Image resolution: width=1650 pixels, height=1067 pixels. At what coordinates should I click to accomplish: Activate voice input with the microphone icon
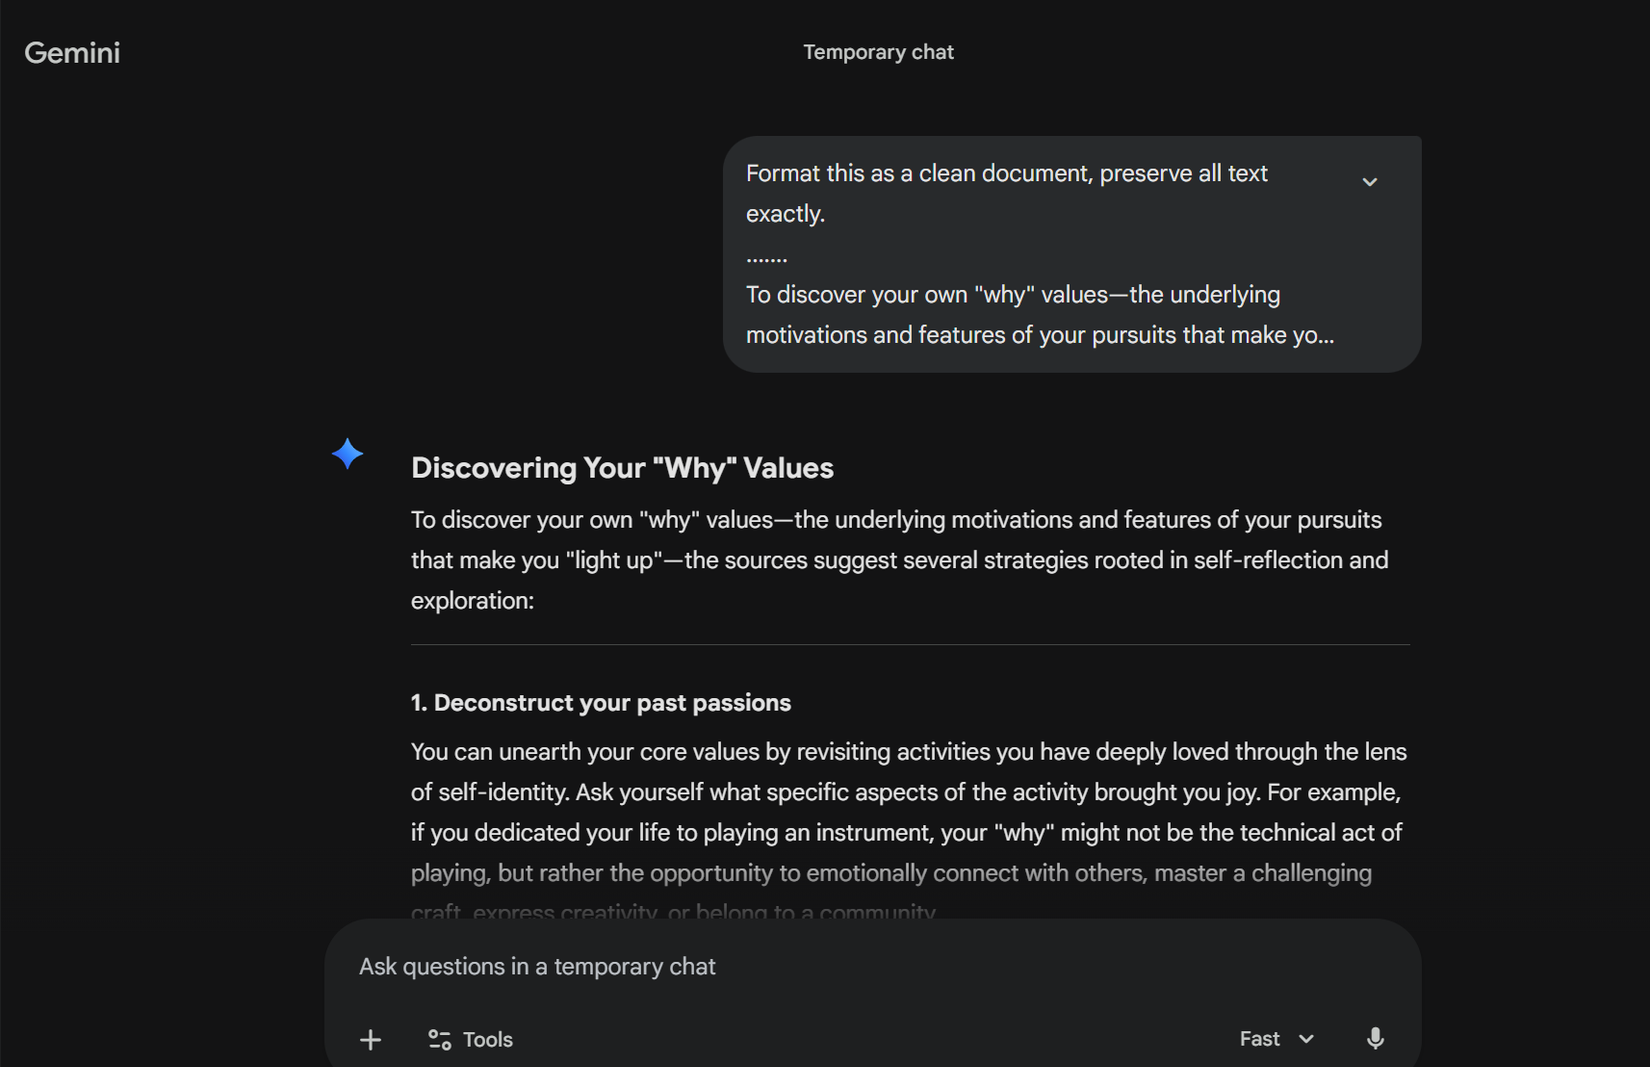[x=1375, y=1038]
